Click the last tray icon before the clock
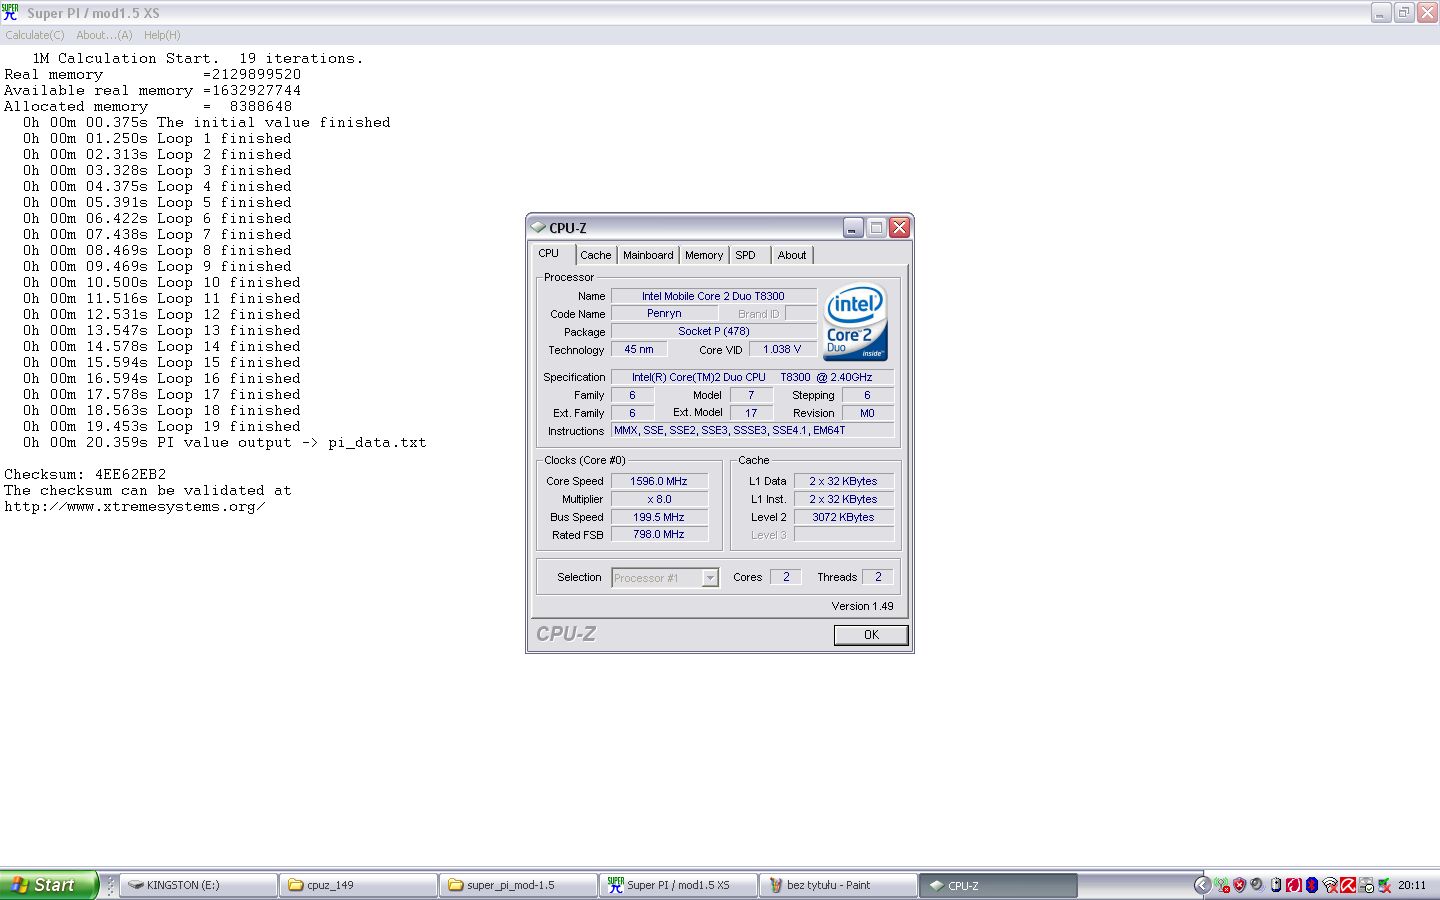The height and width of the screenshot is (900, 1440). tap(1385, 885)
